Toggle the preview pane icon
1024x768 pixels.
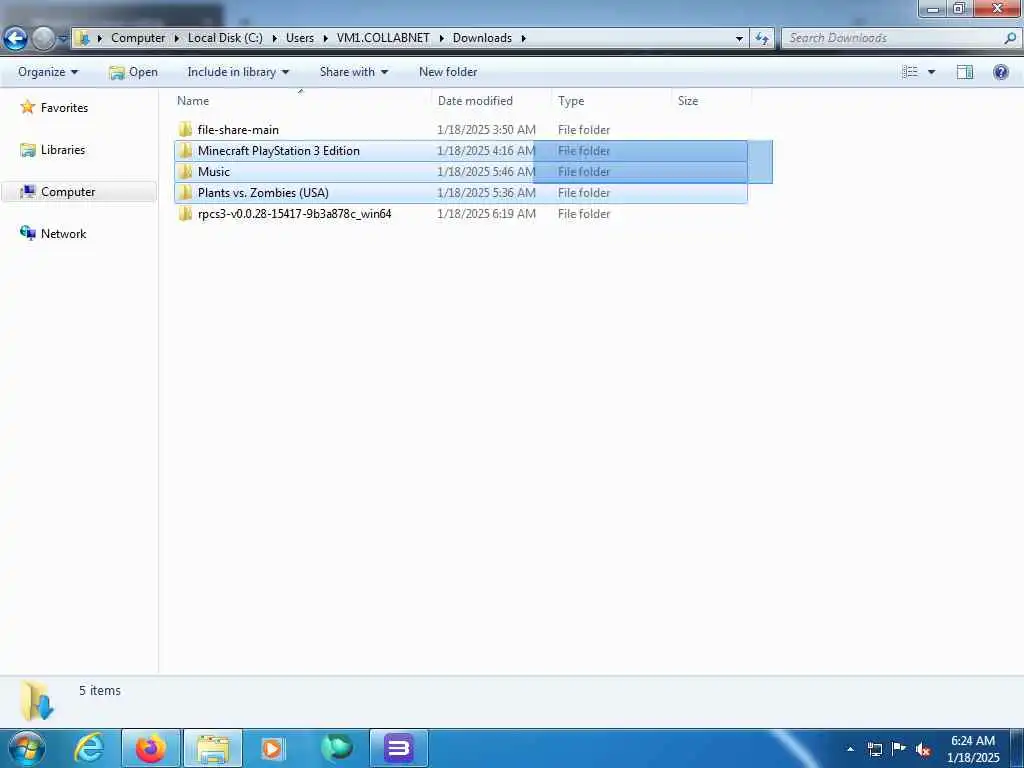(x=965, y=72)
